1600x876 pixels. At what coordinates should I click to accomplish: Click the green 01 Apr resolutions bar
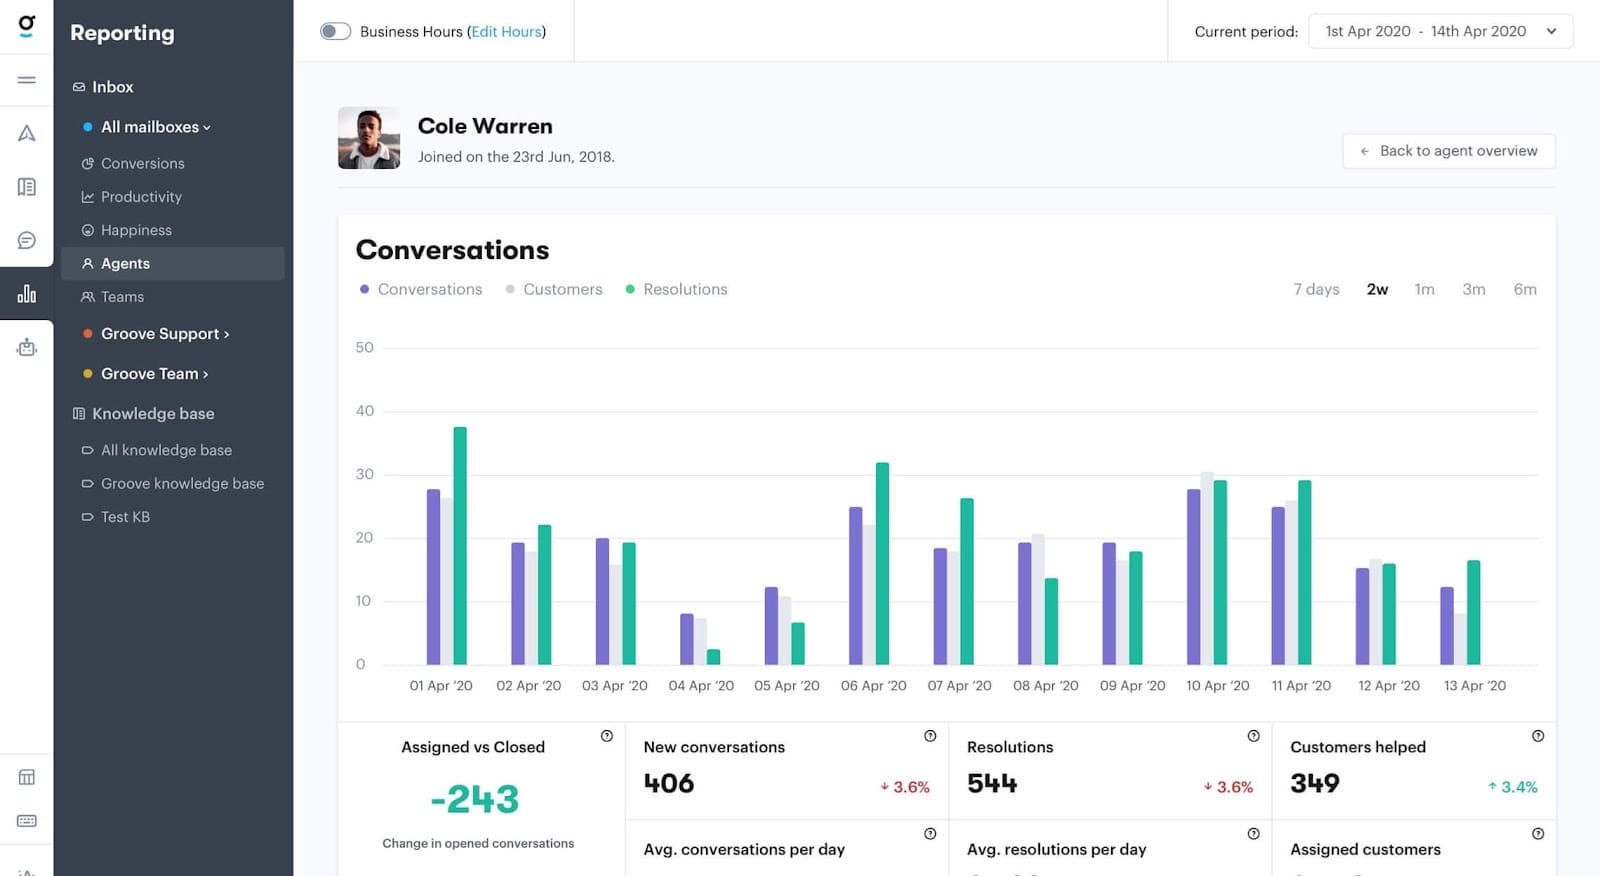[x=460, y=545]
